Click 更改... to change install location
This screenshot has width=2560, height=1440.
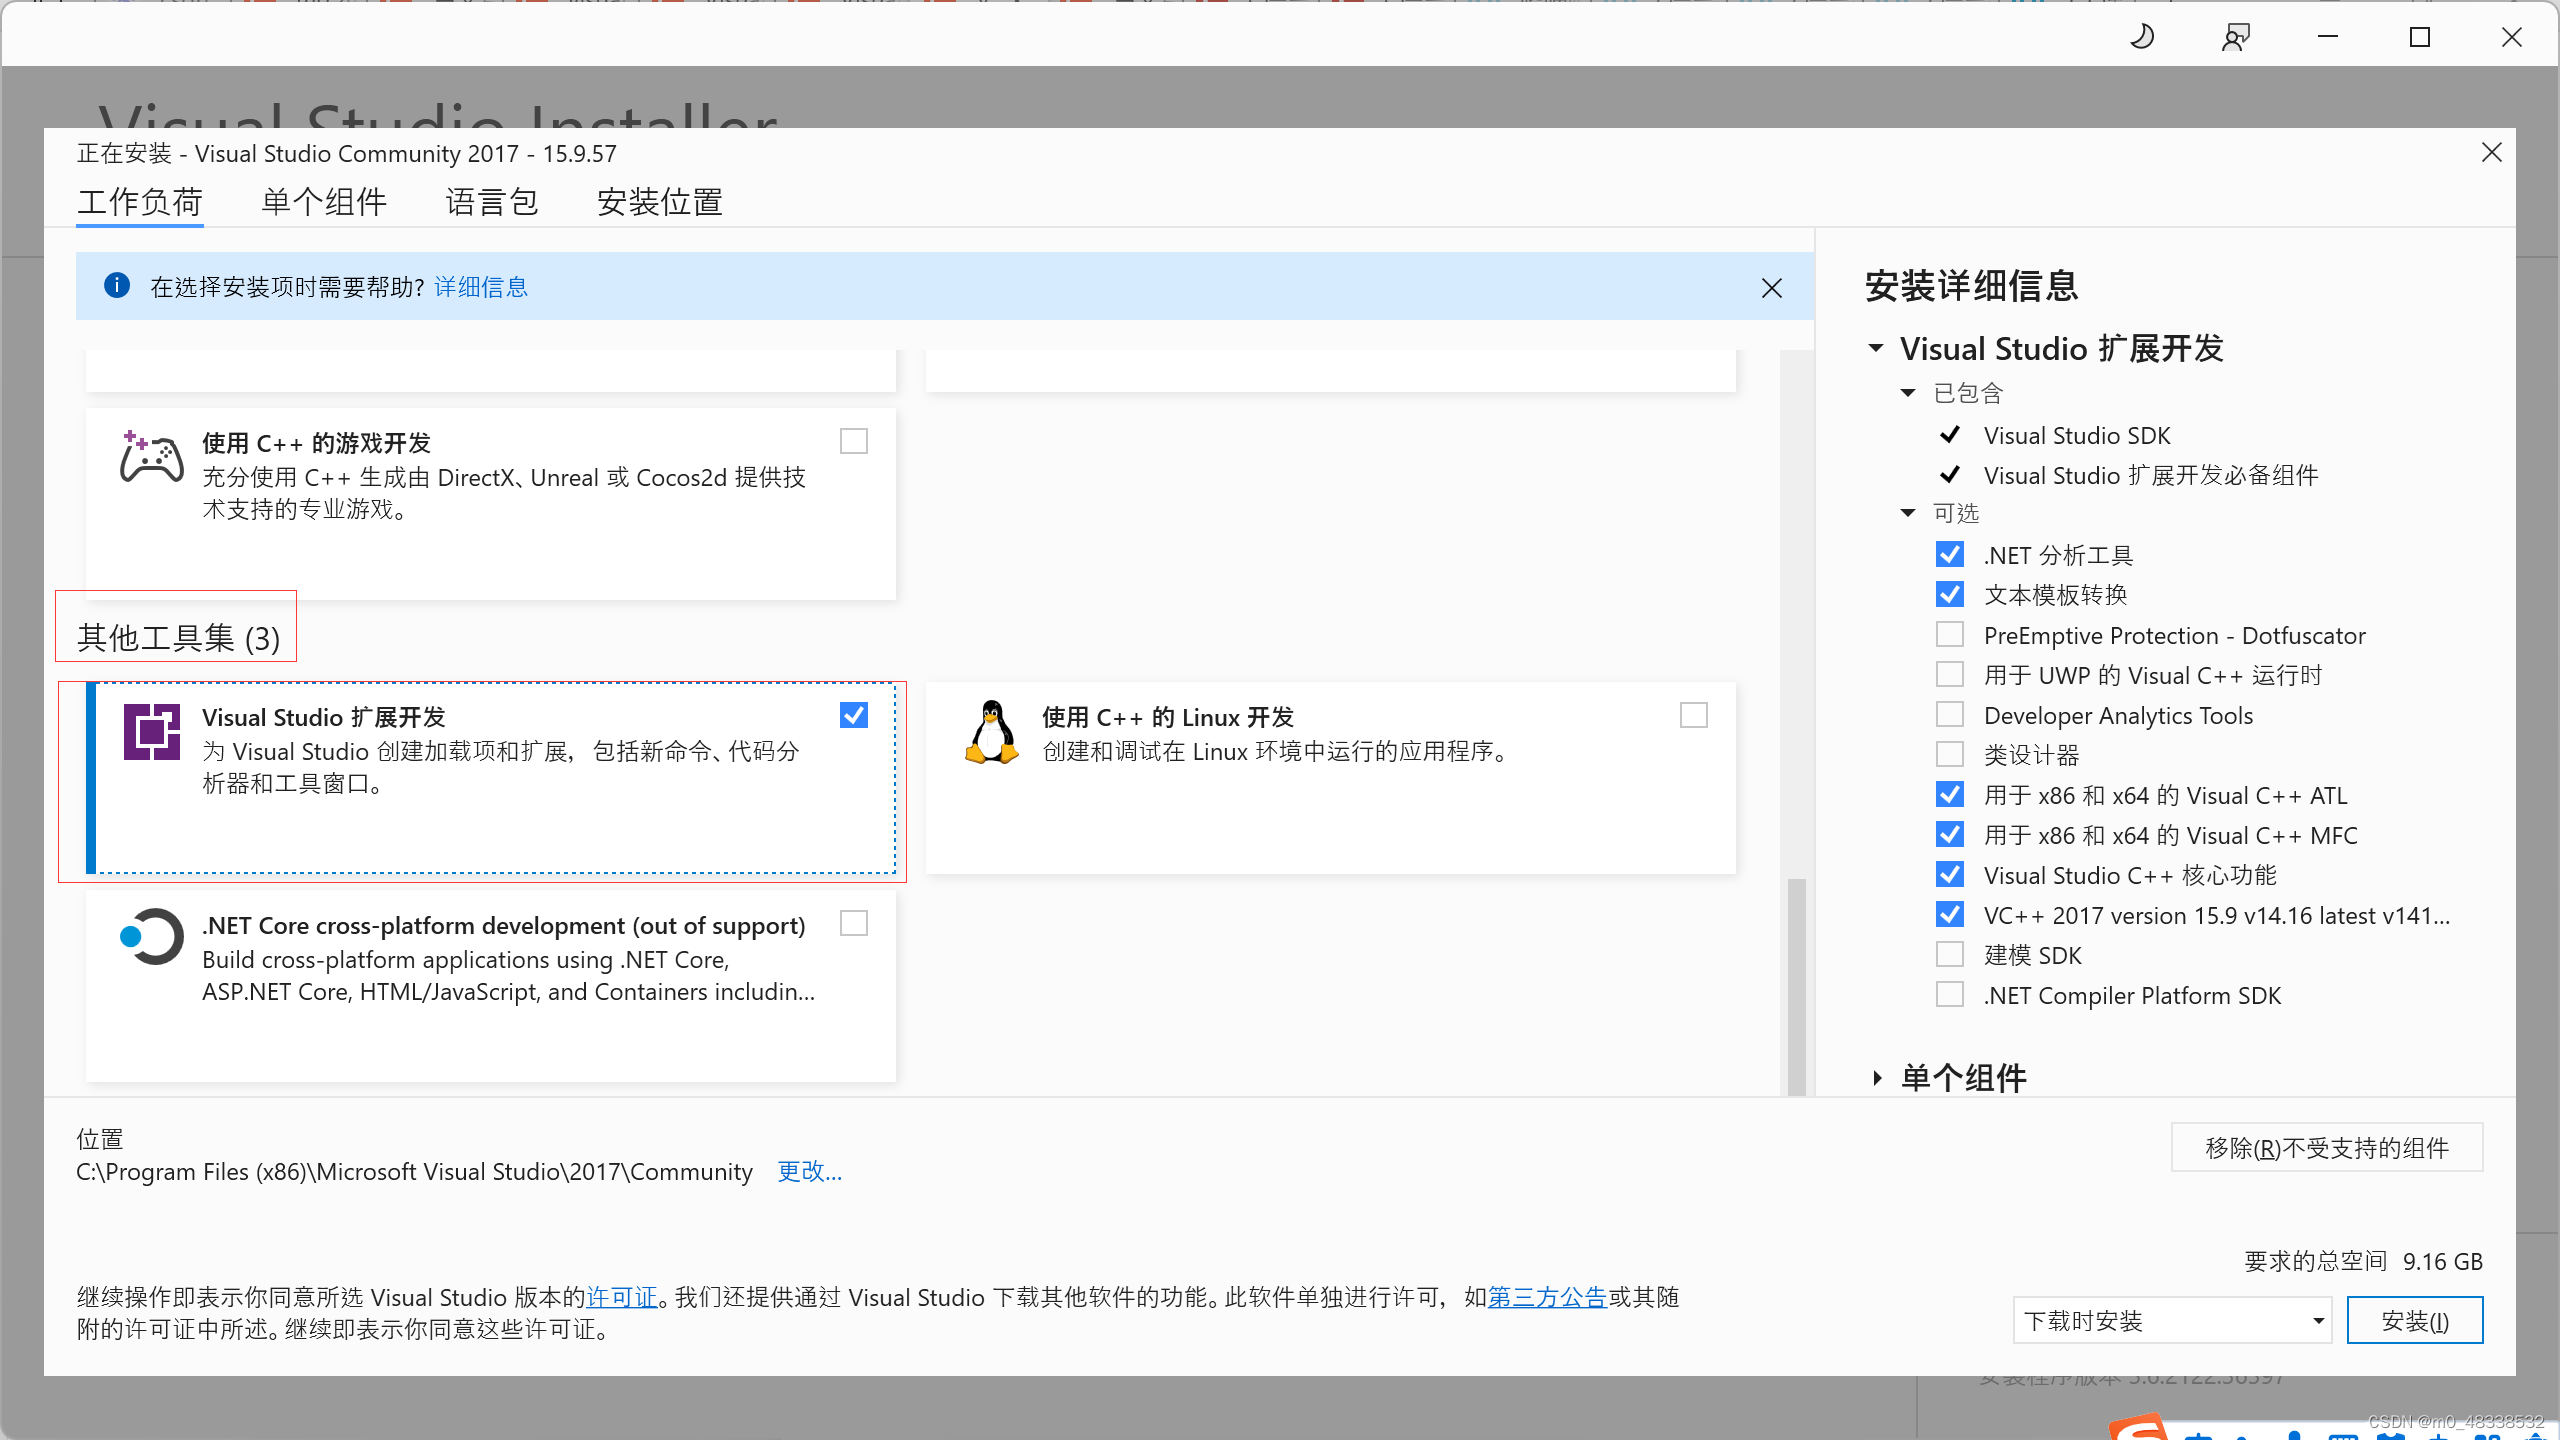[x=810, y=1171]
